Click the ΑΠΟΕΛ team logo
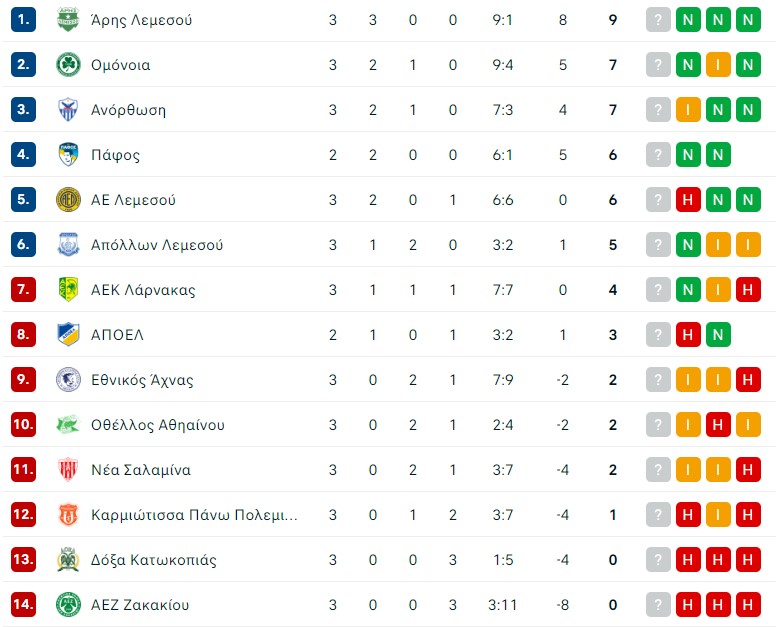 (67, 335)
